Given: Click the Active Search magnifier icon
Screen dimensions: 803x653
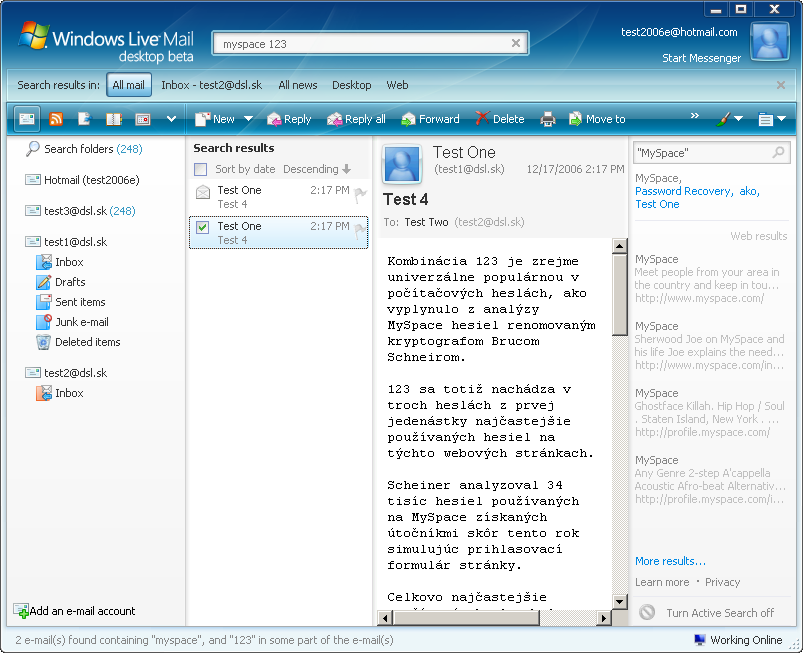Looking at the screenshot, I should [x=778, y=153].
